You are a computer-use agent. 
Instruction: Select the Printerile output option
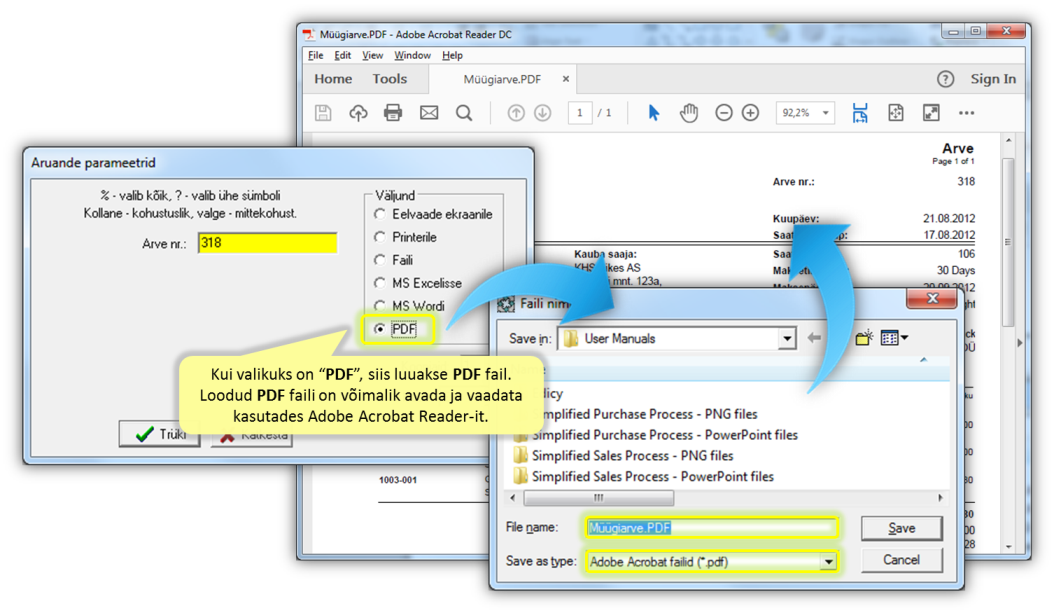380,237
